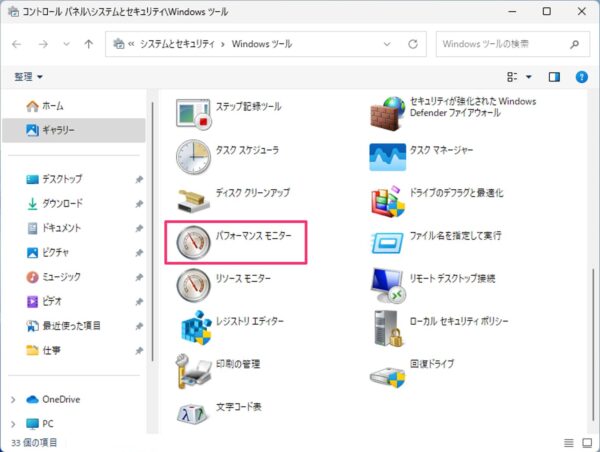Open recent locations dropdown chevron
Screen dimensions: 600x452
[x=66, y=44]
